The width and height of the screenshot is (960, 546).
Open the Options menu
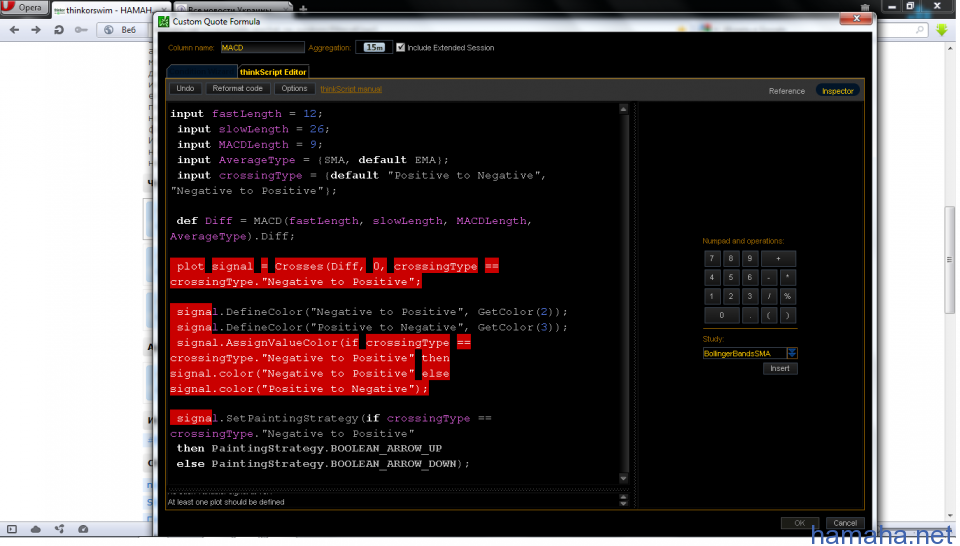(294, 89)
